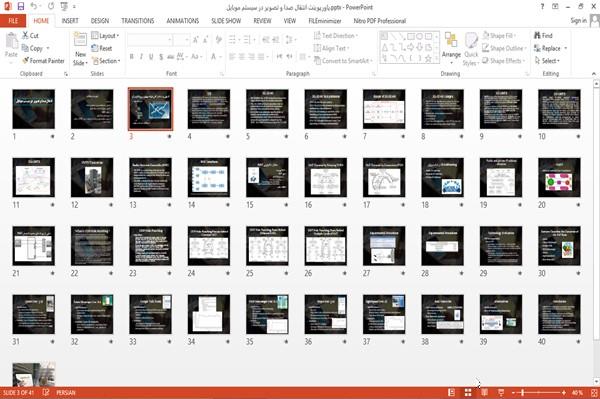The image size is (600, 399).
Task: Click the zoom slider in status bar
Action: point(538,392)
